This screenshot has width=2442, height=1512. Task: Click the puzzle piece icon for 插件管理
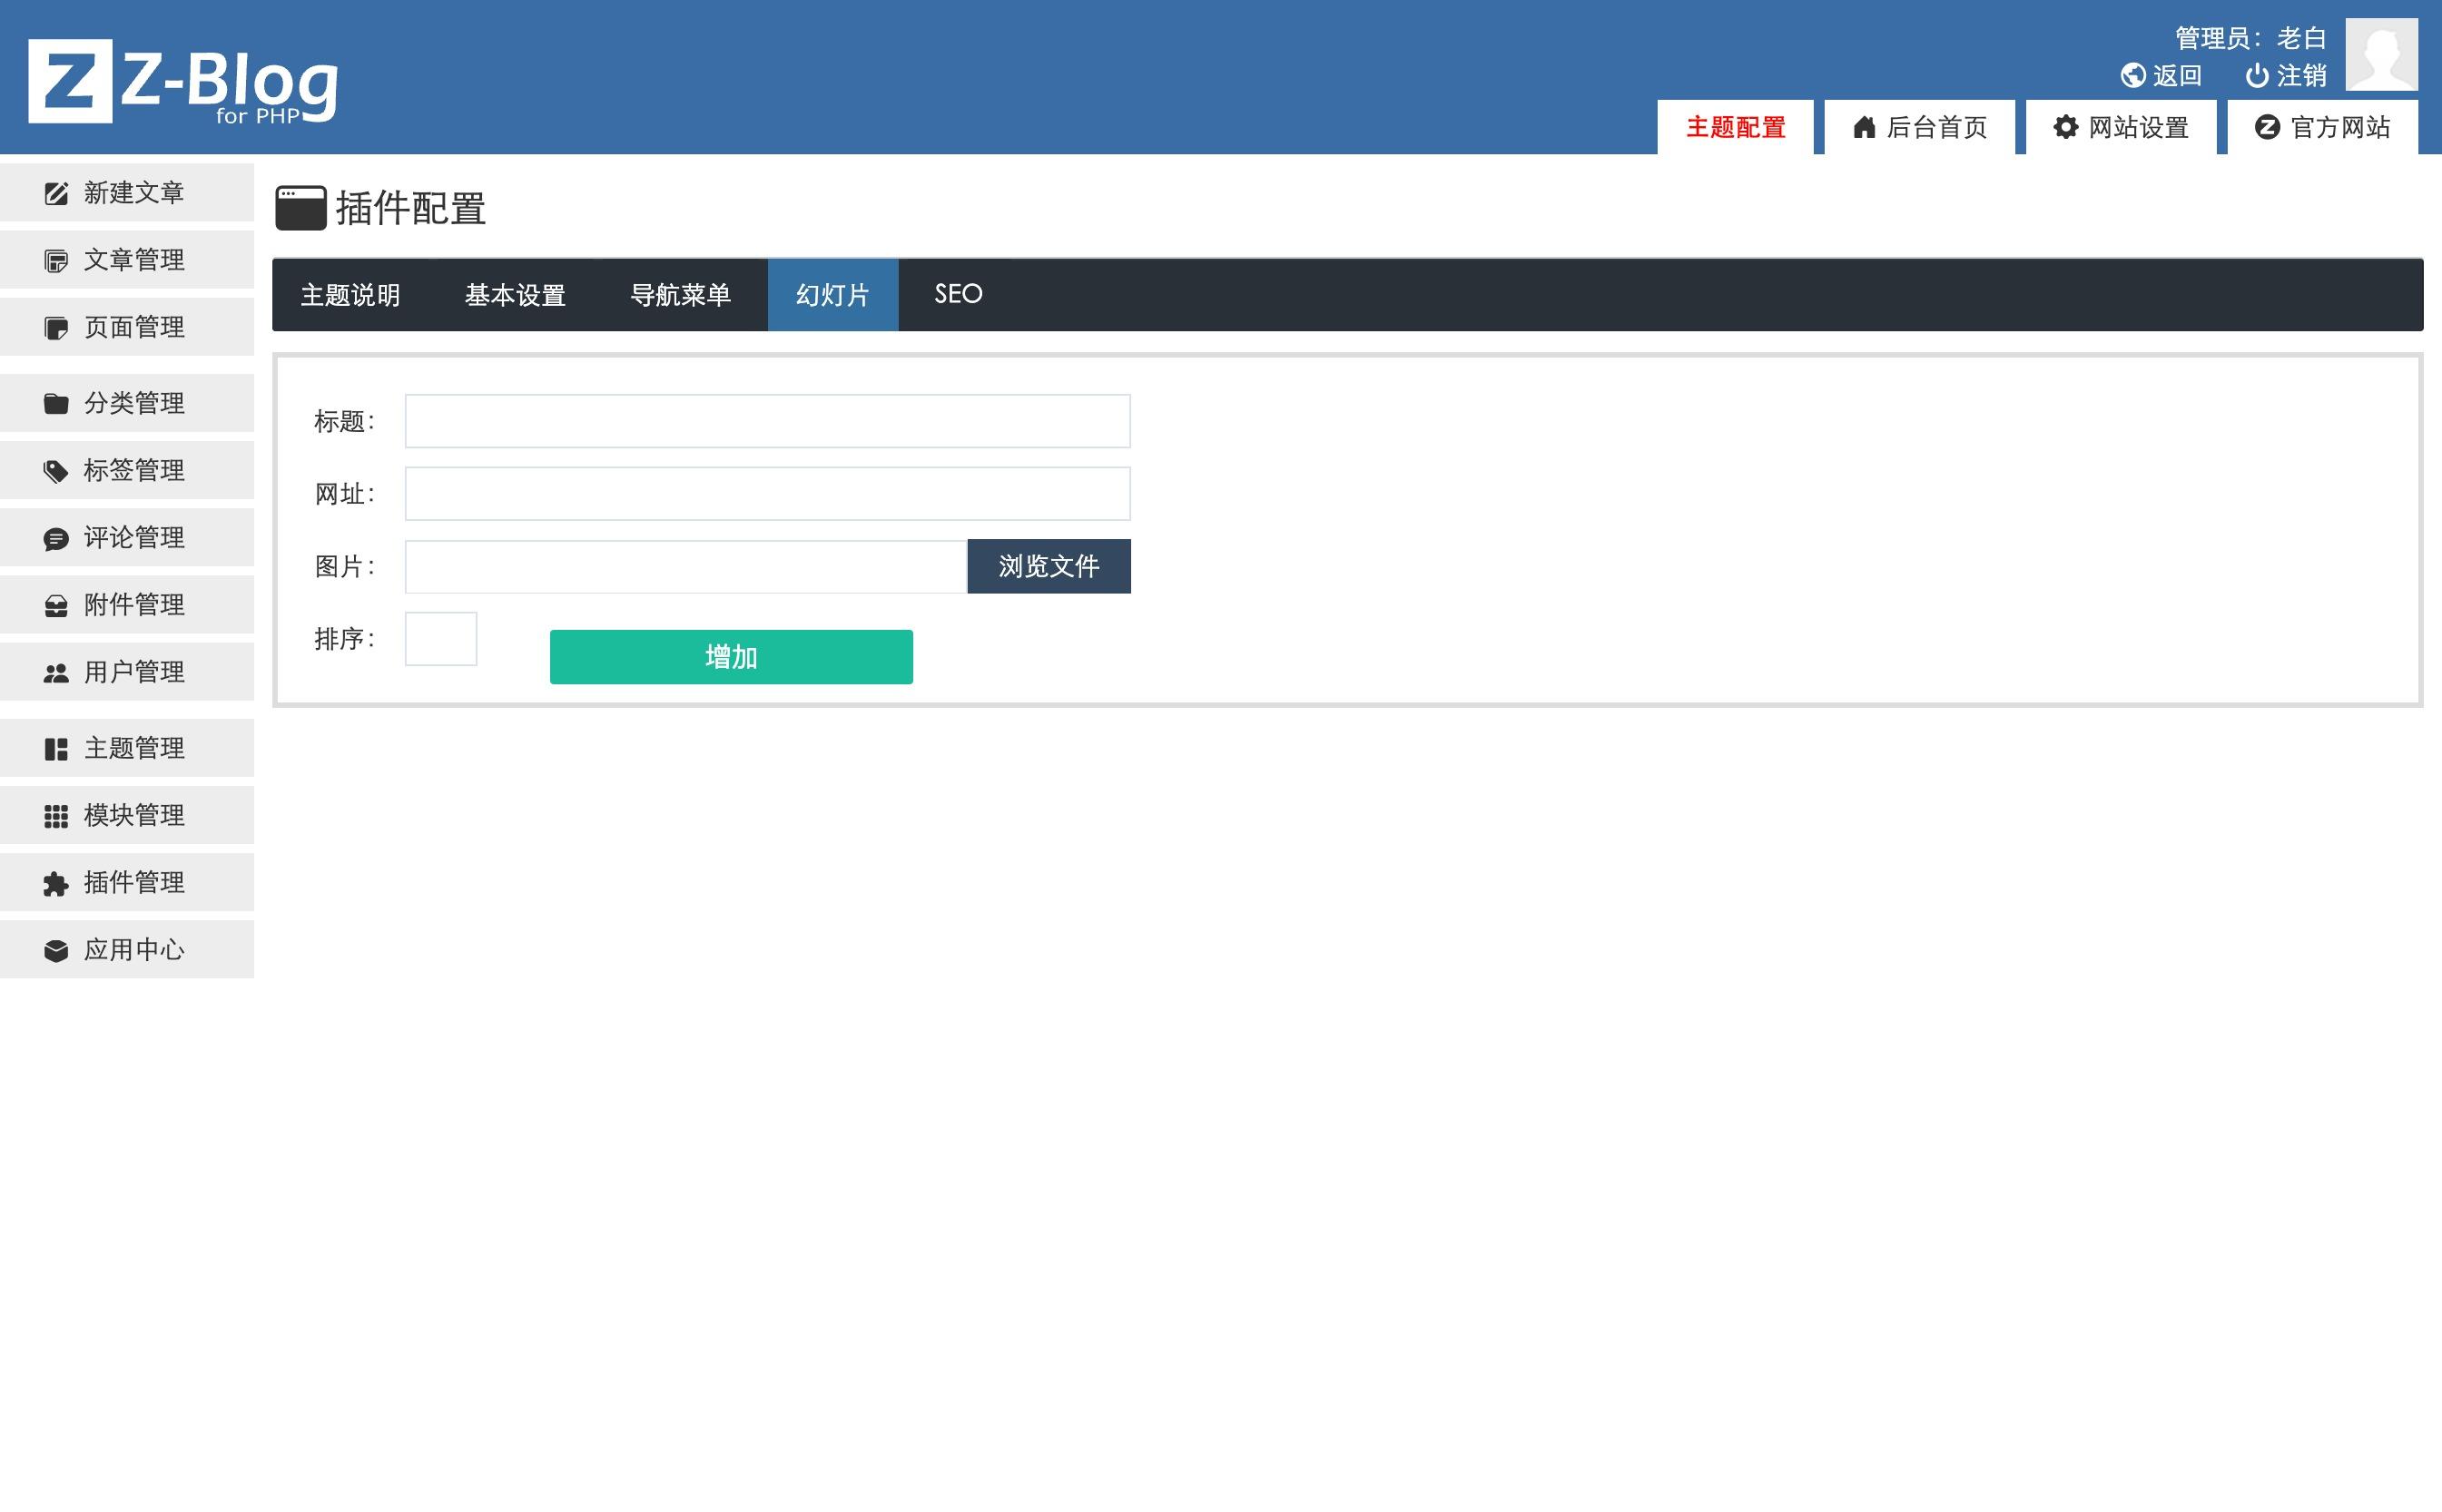[x=56, y=884]
